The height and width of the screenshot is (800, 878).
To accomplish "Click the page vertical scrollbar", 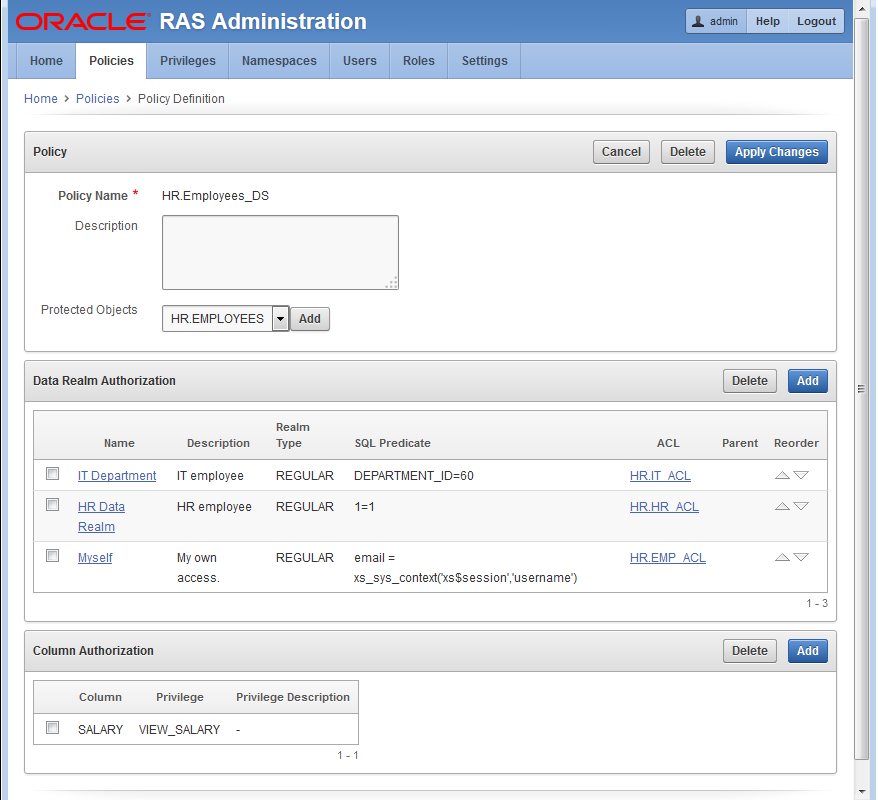I will pyautogui.click(x=862, y=390).
